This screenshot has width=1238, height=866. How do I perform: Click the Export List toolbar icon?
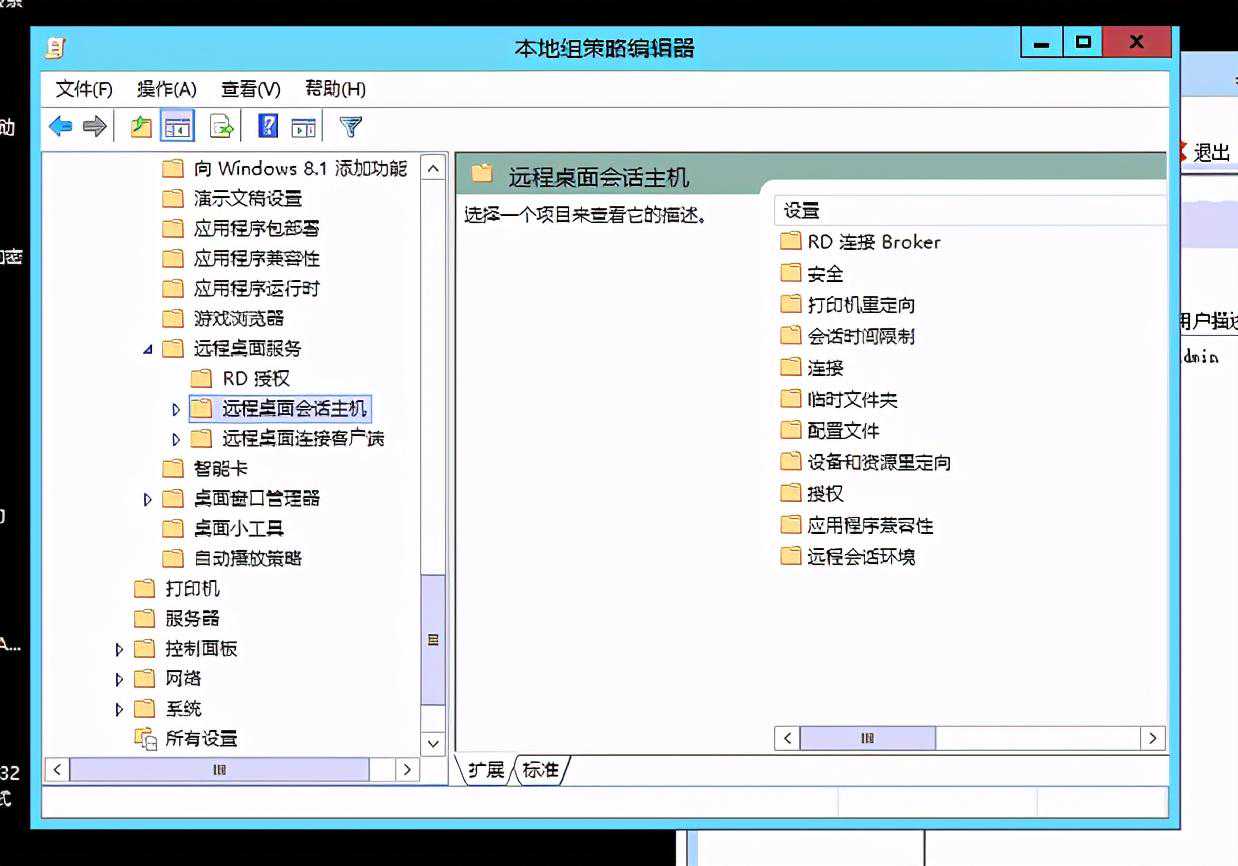(221, 127)
